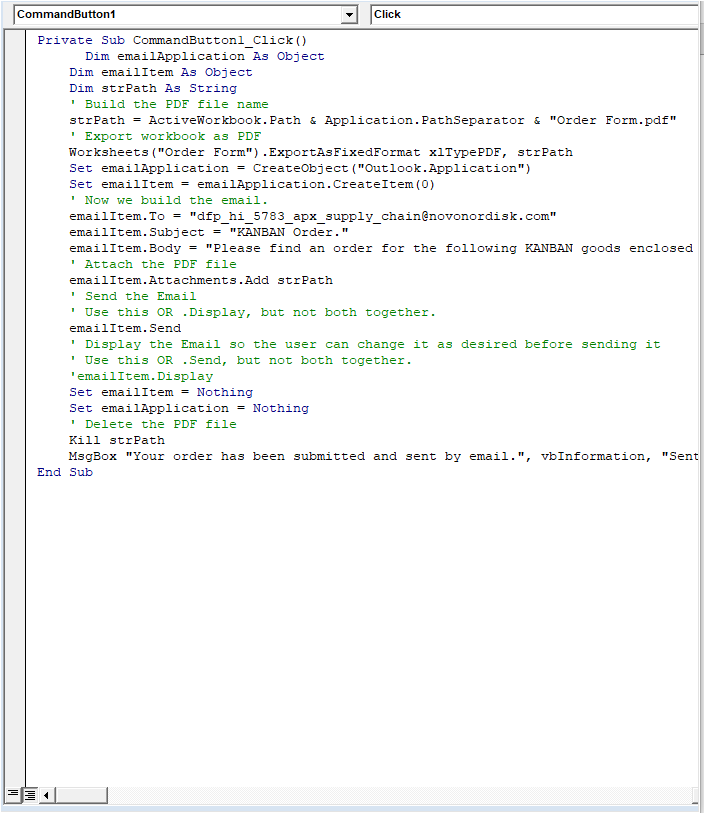The width and height of the screenshot is (705, 814).
Task: Click the comment 'Build the PDF file name'
Action: coord(169,104)
